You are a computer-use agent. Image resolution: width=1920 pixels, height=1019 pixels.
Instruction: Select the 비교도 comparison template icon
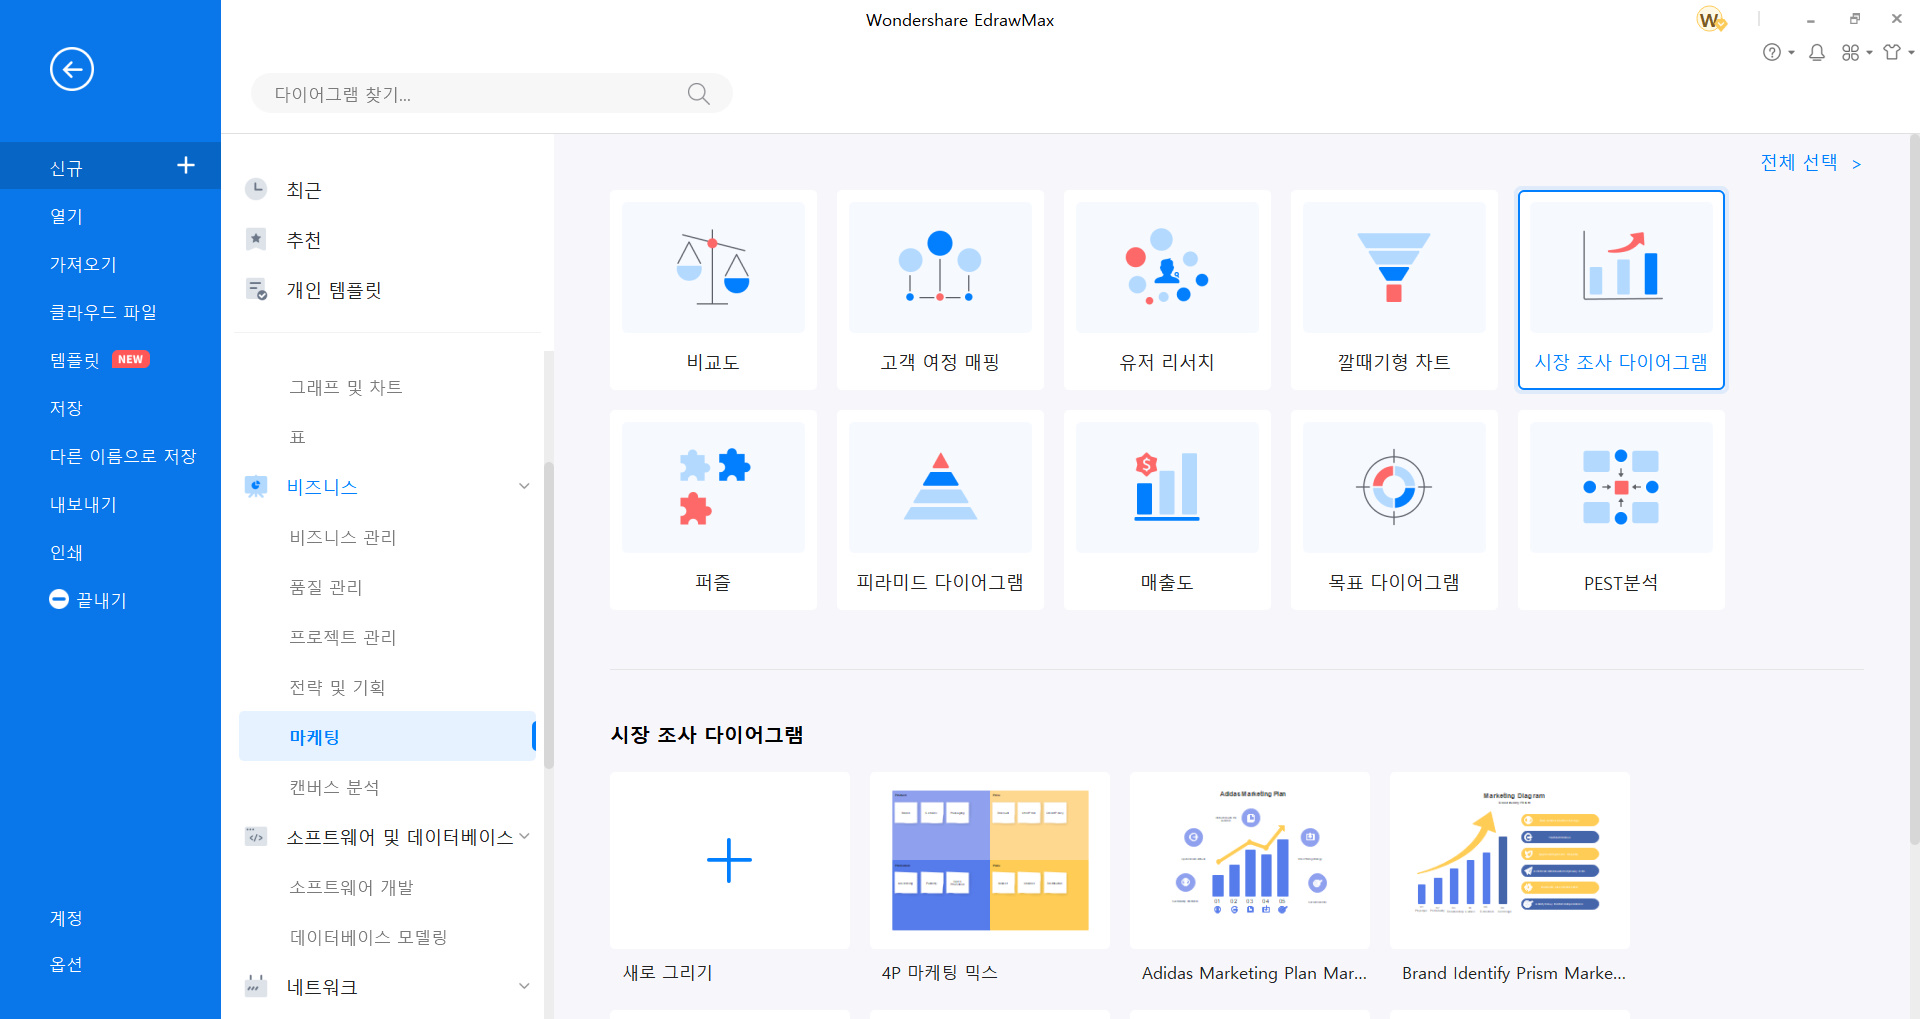[x=712, y=267]
